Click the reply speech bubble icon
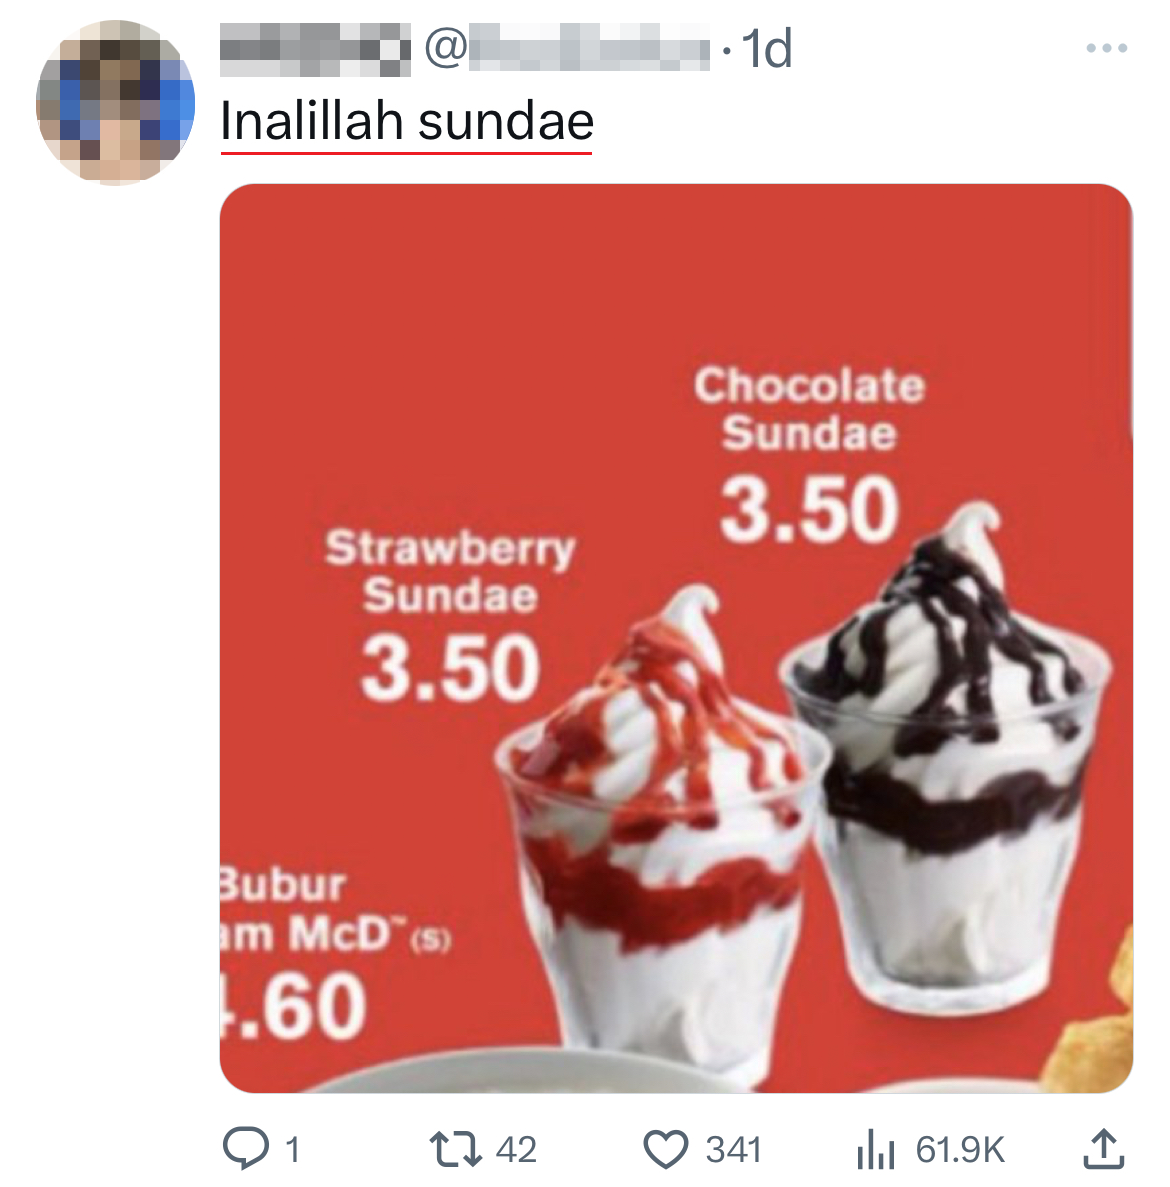Screen dimensions: 1170x1187 click(244, 1149)
